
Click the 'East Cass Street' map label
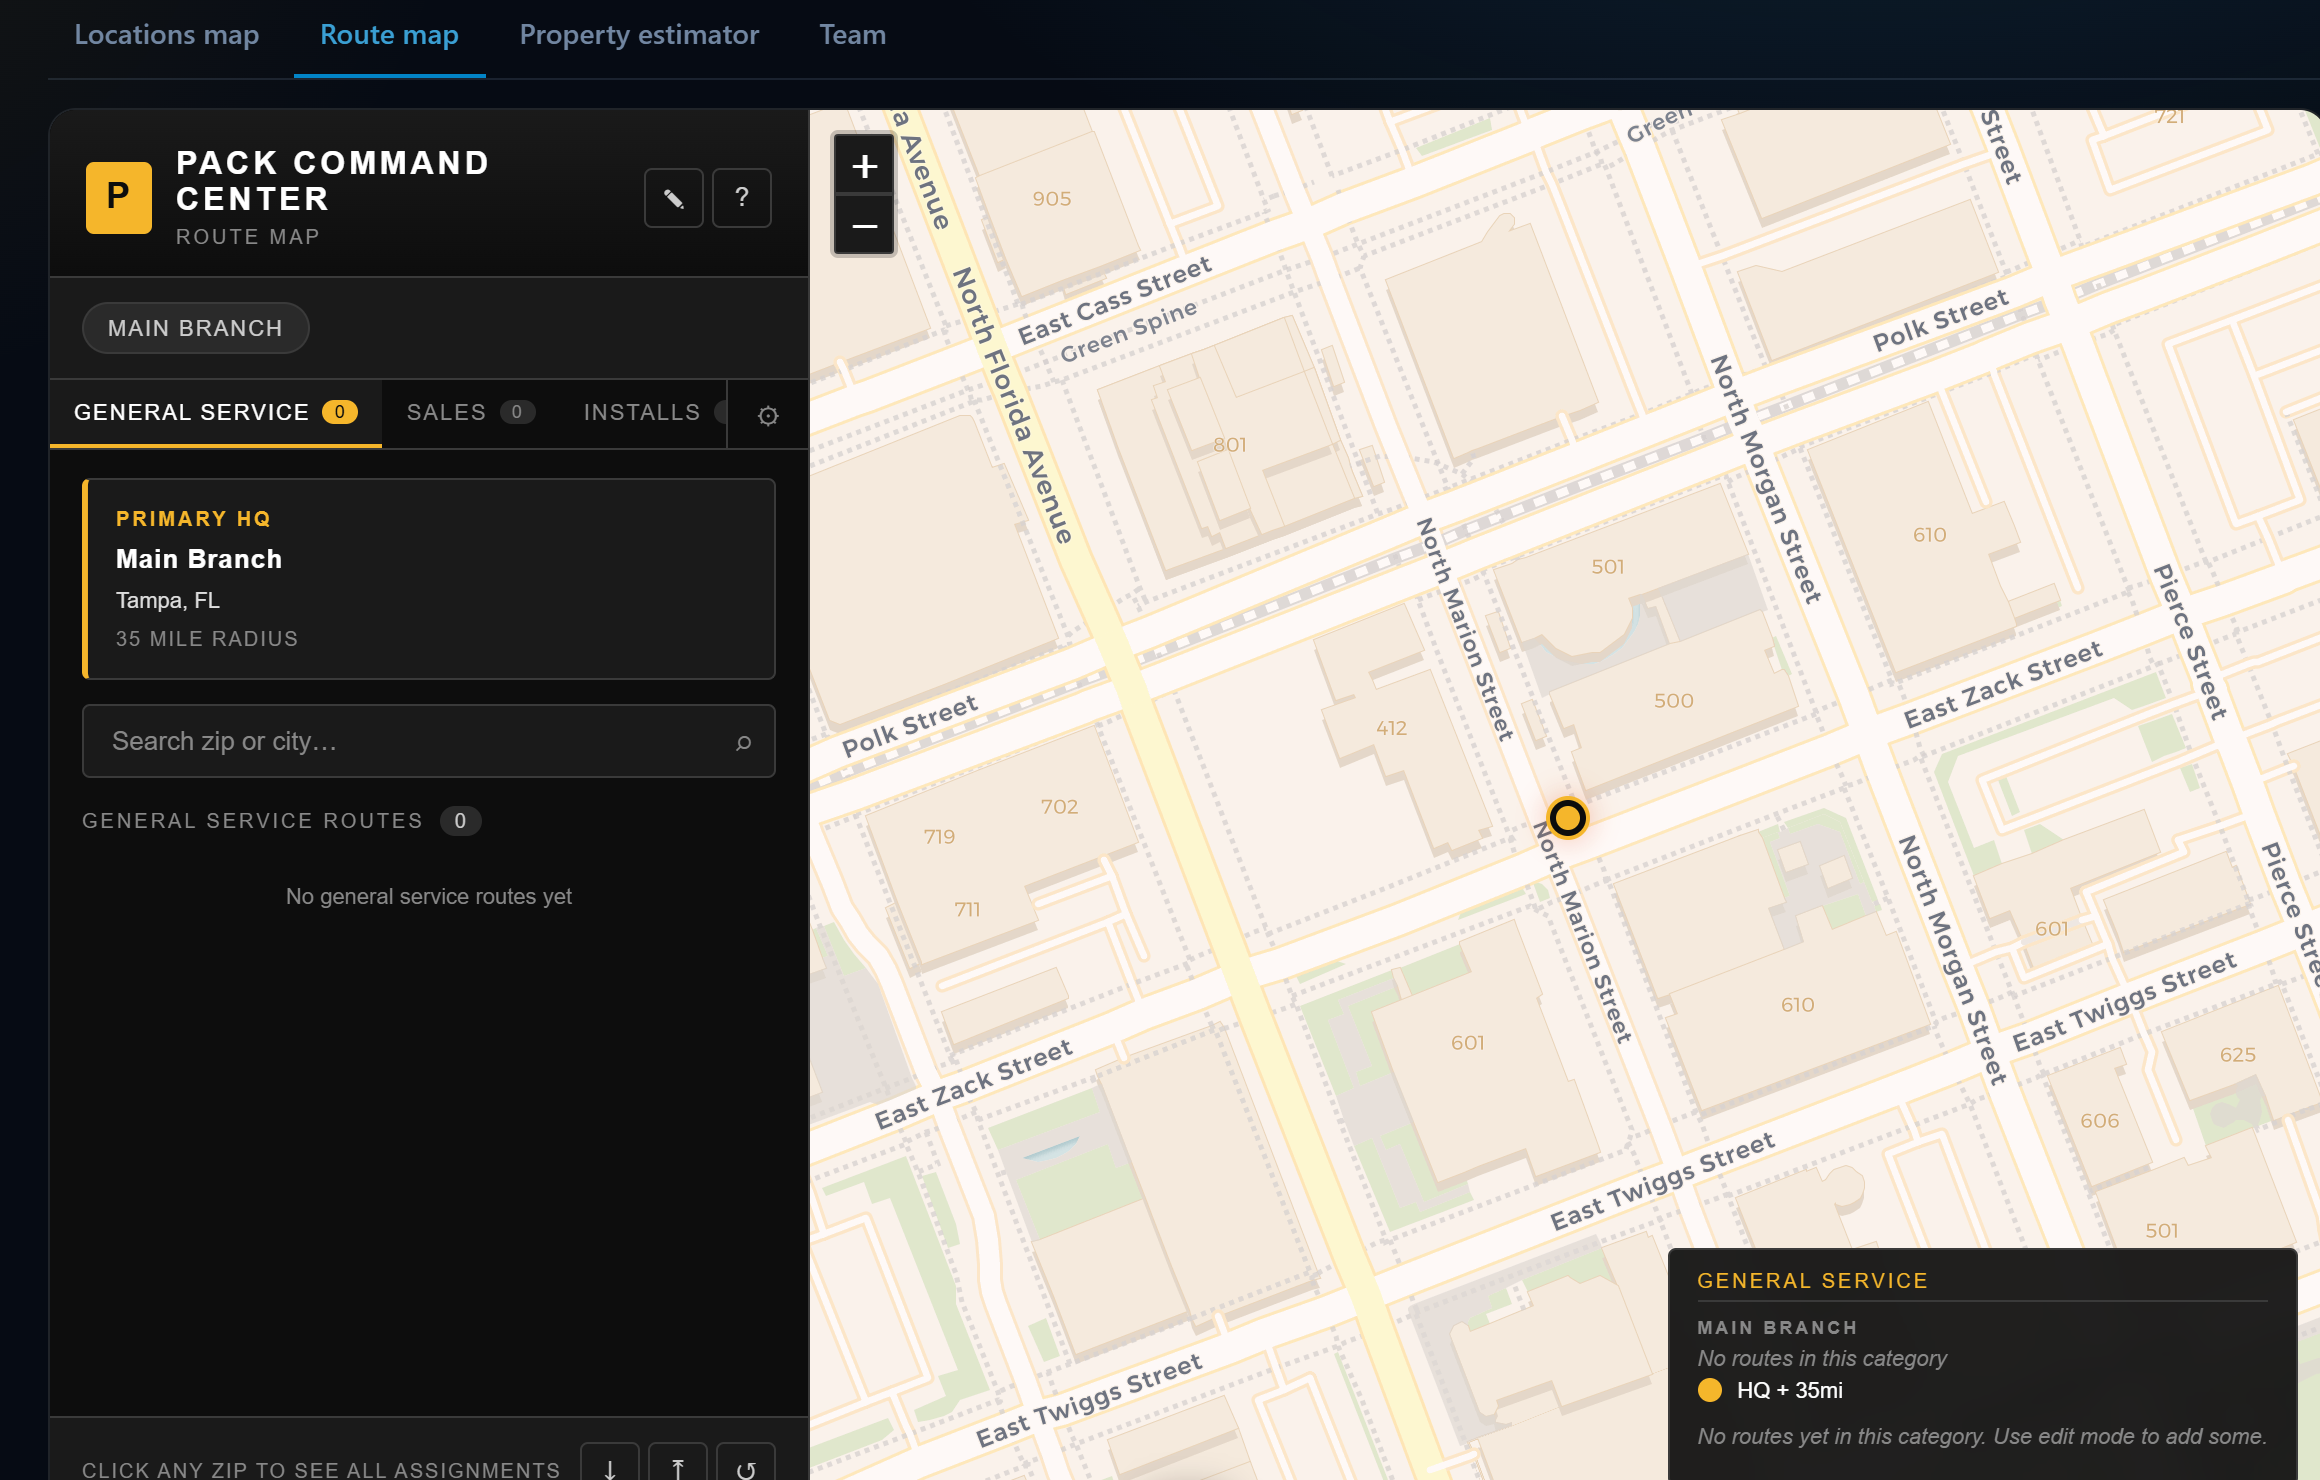[x=1114, y=300]
